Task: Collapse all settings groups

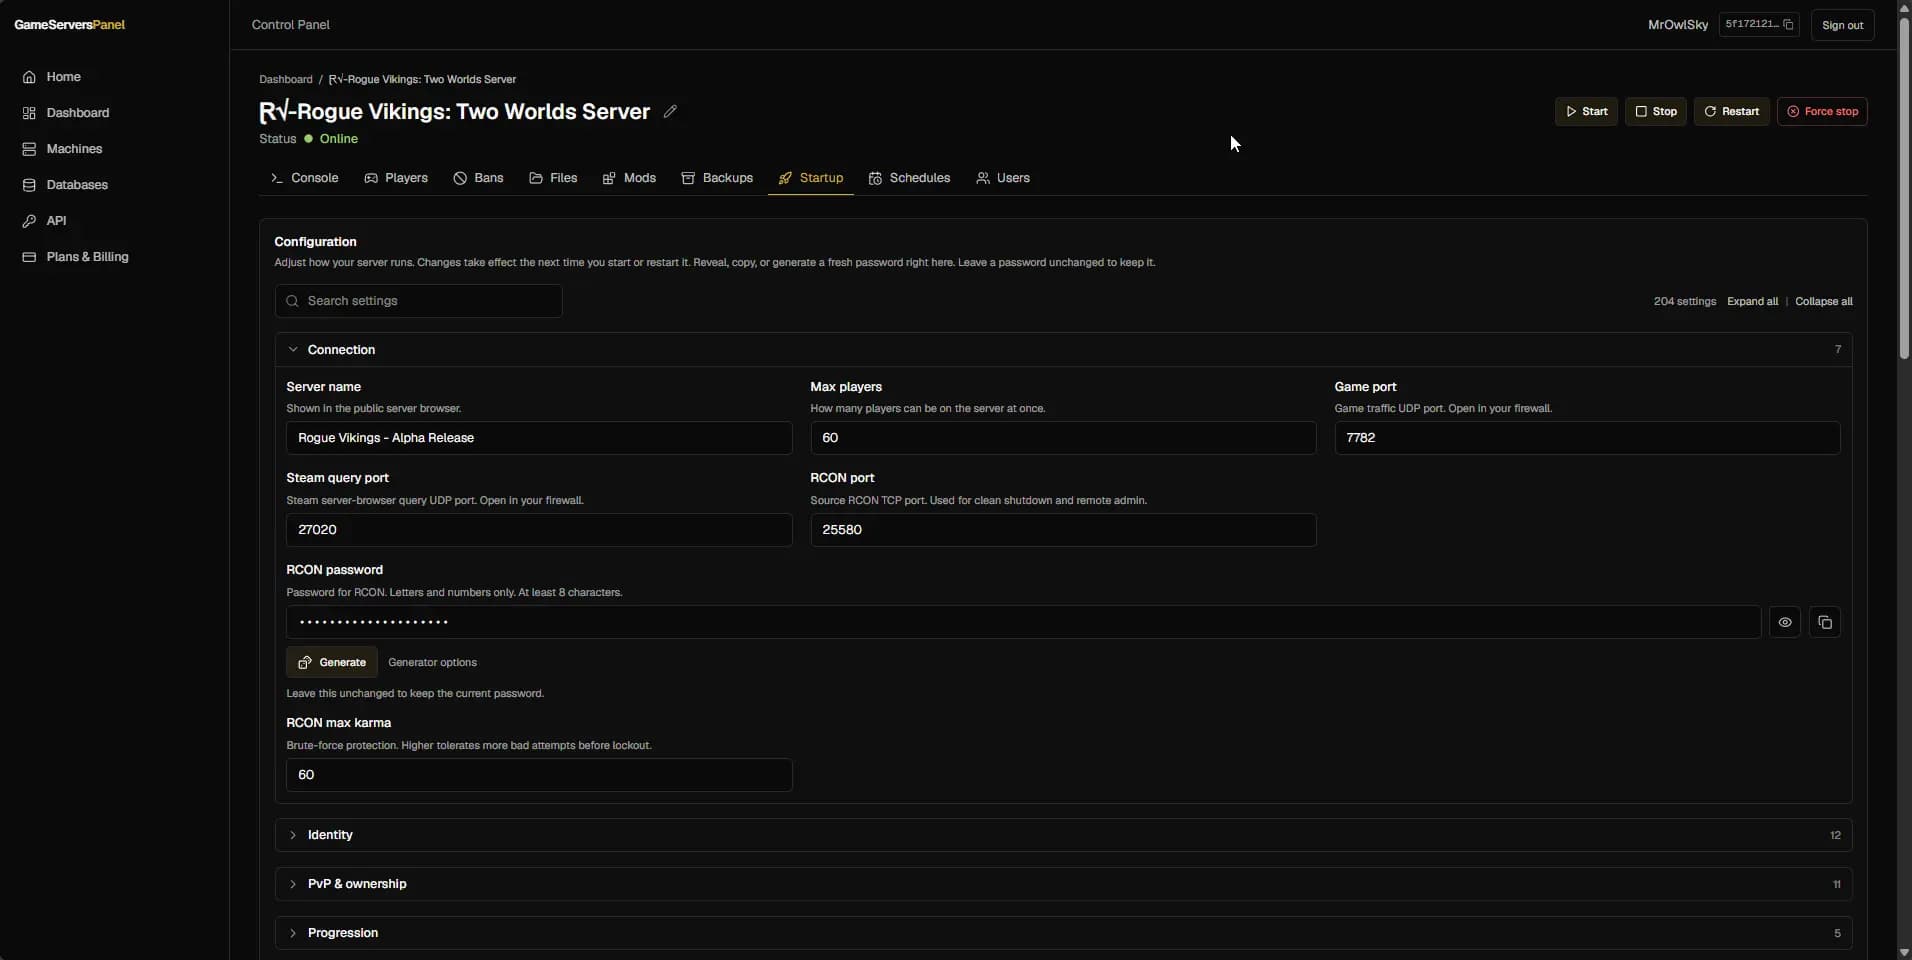Action: (x=1823, y=301)
